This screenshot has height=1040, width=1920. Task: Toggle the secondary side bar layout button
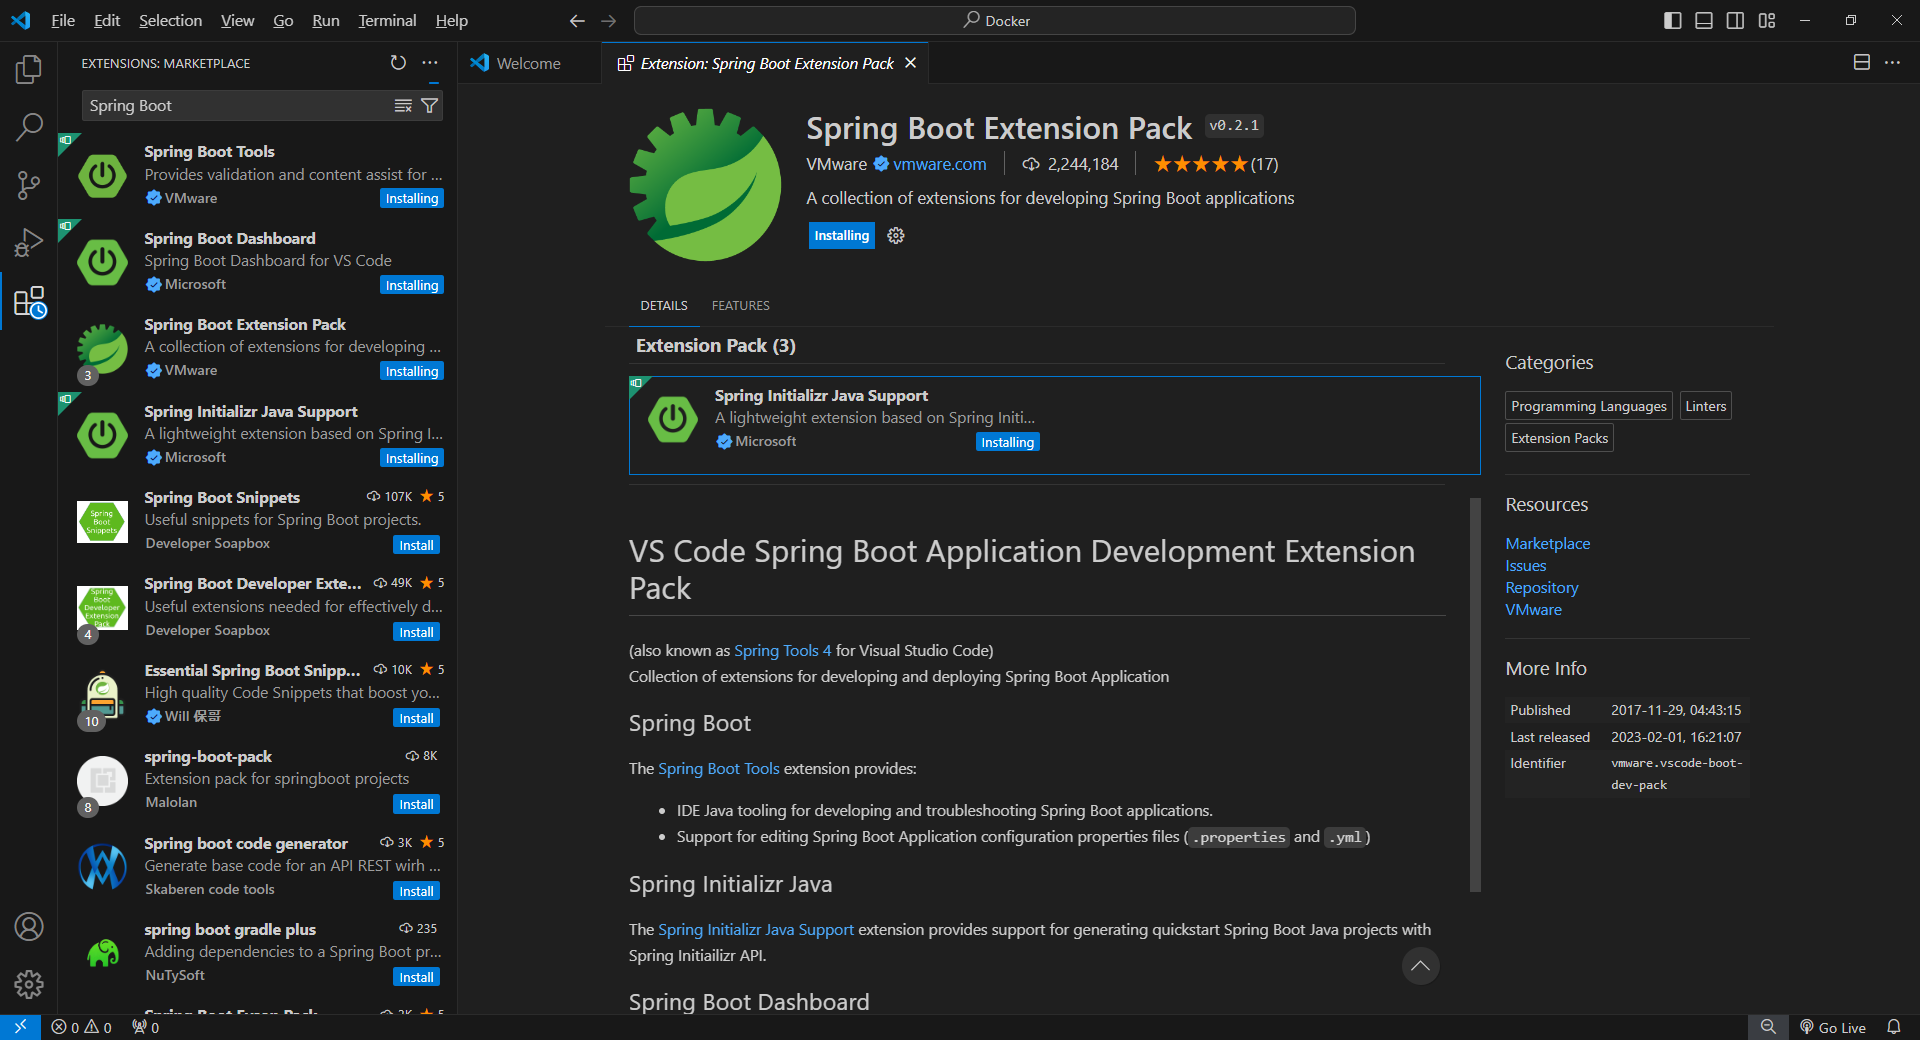click(1735, 21)
